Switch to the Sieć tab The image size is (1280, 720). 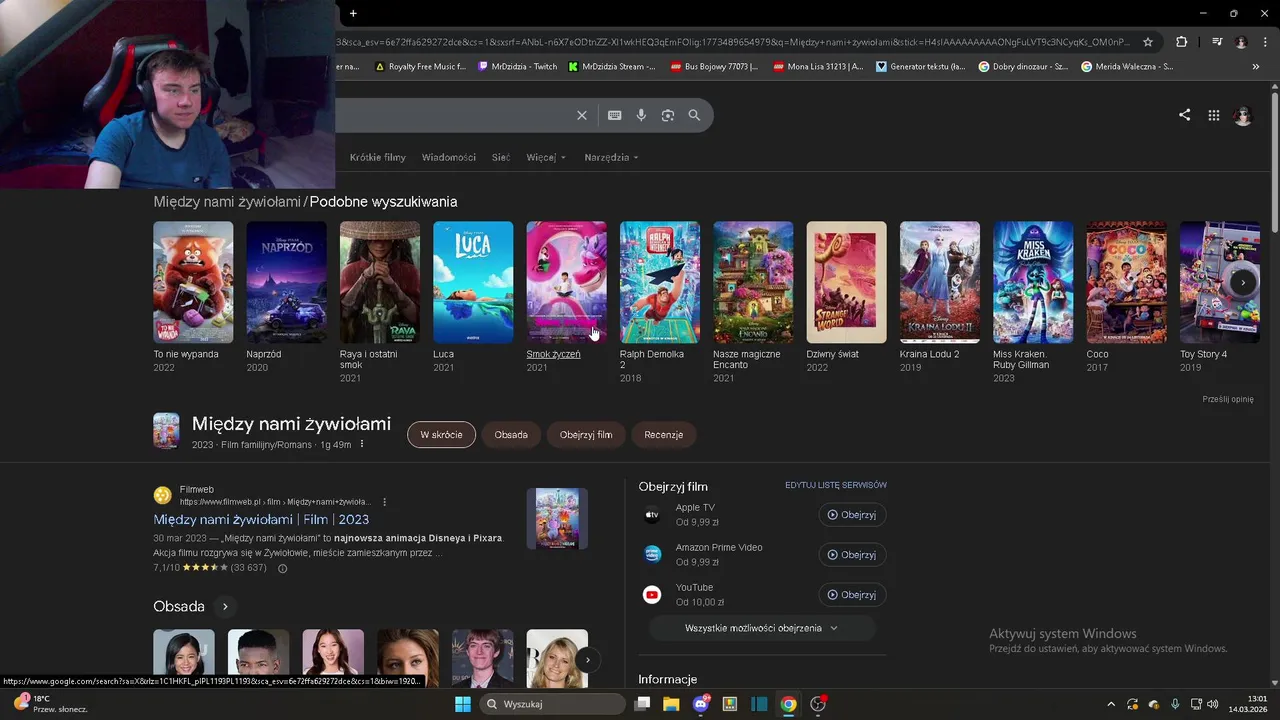(500, 157)
